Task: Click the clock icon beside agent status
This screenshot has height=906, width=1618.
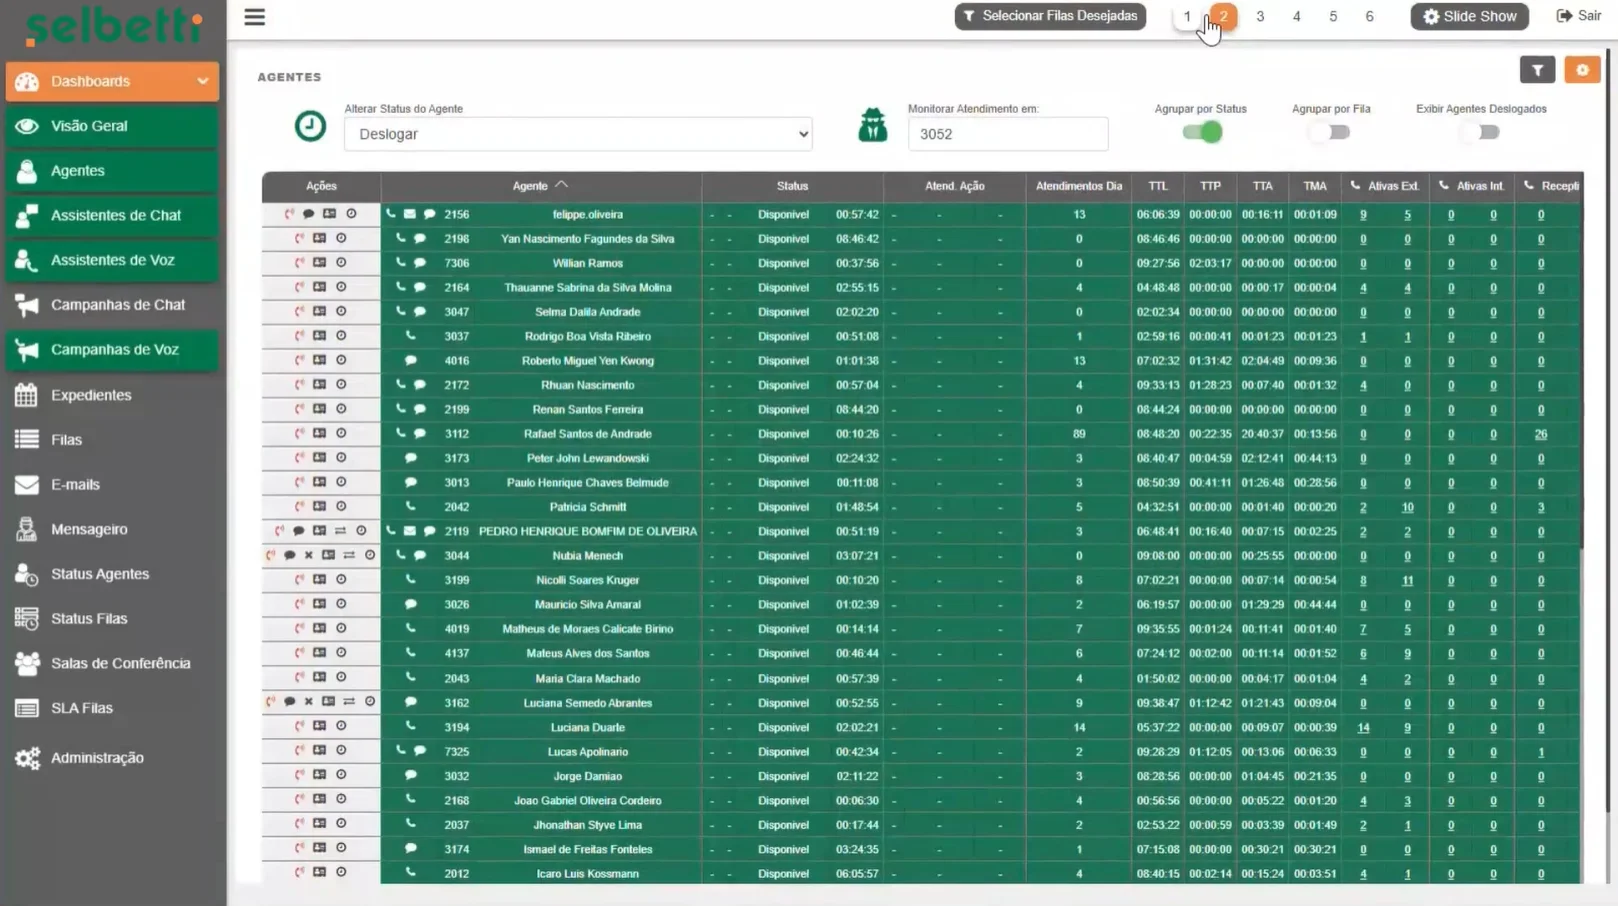Action: tap(310, 126)
